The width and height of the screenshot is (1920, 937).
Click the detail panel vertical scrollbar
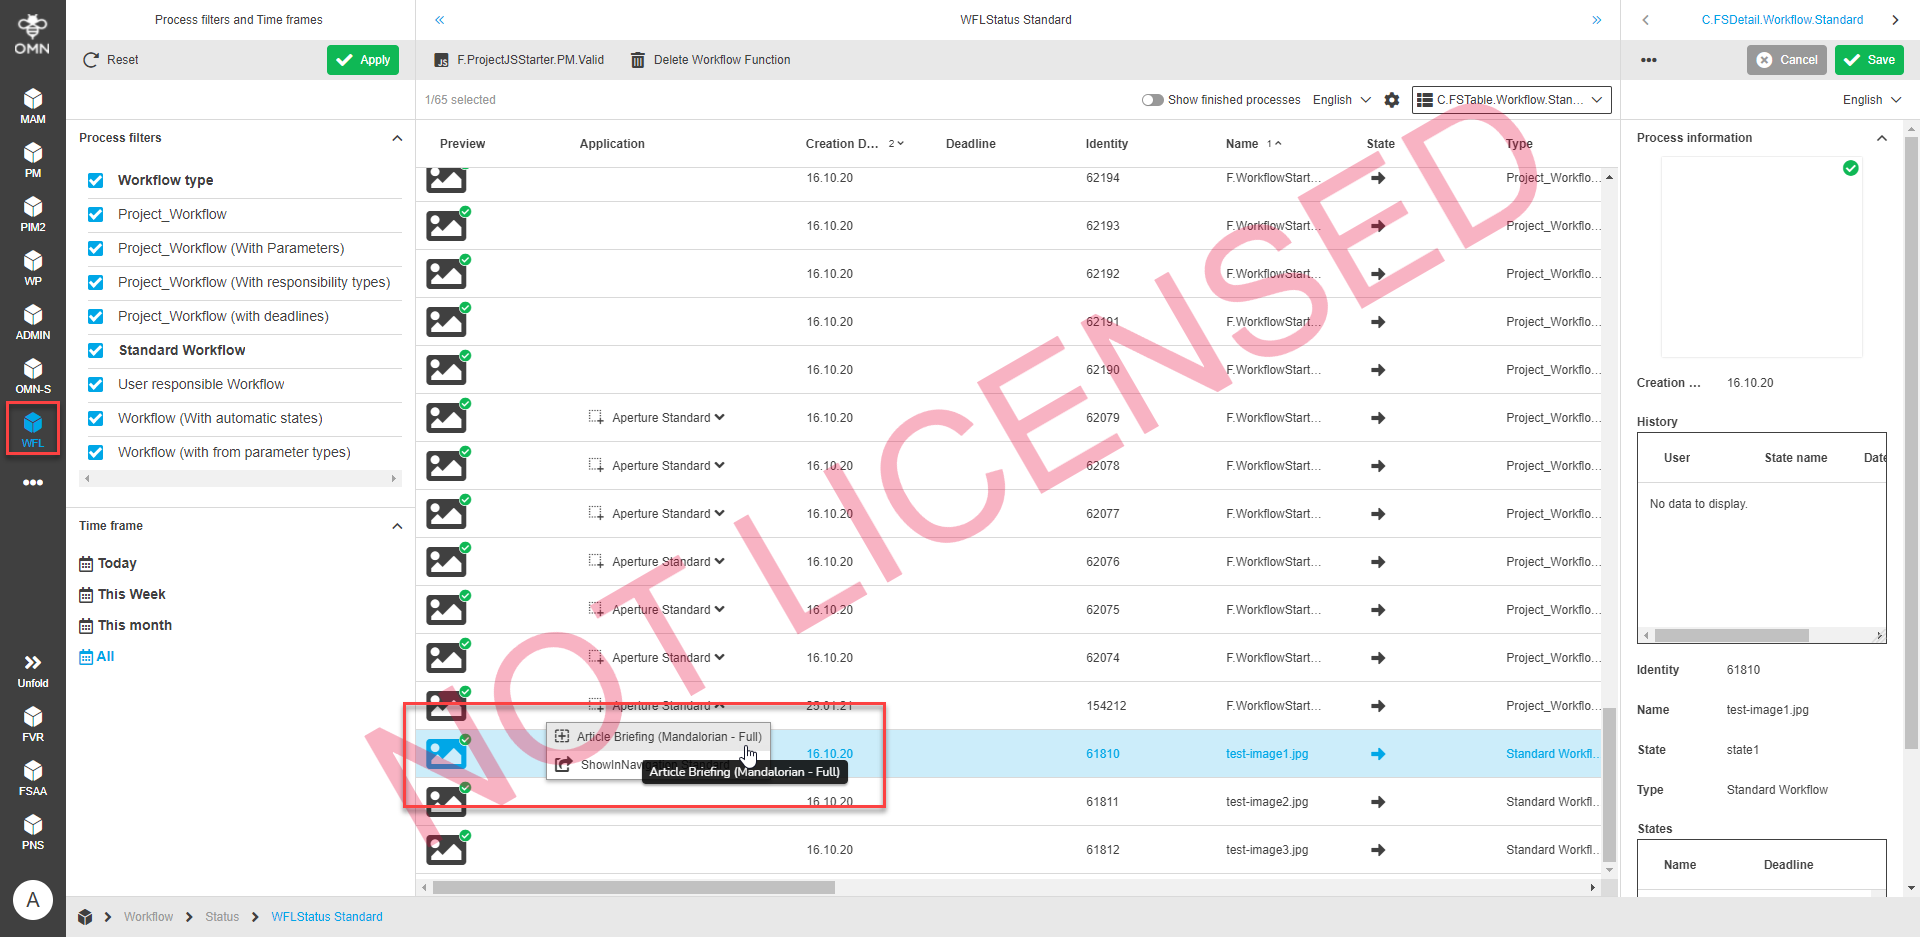1911,443
